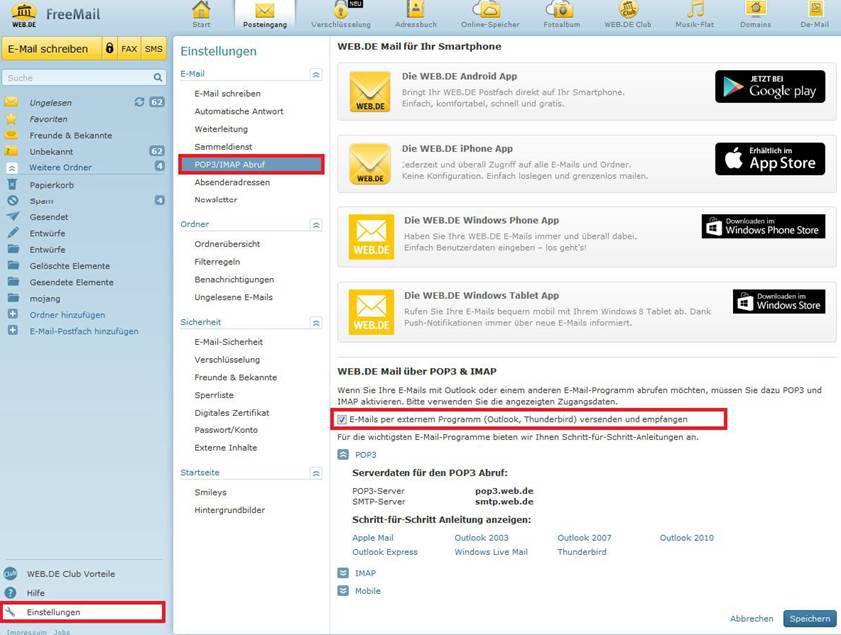841x635 pixels.
Task: Collapse the Startseite settings section
Action: coord(316,474)
